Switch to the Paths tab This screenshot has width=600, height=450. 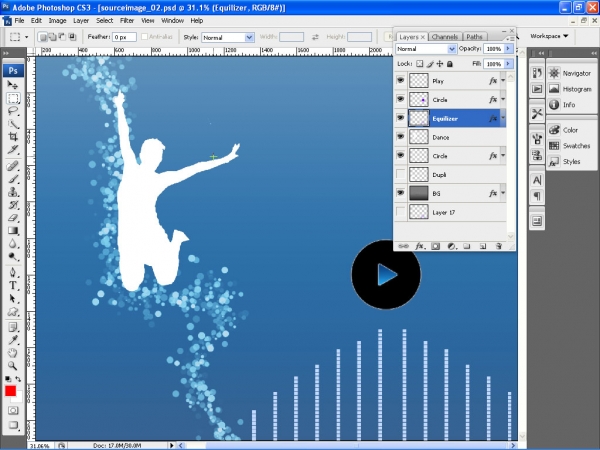(474, 37)
